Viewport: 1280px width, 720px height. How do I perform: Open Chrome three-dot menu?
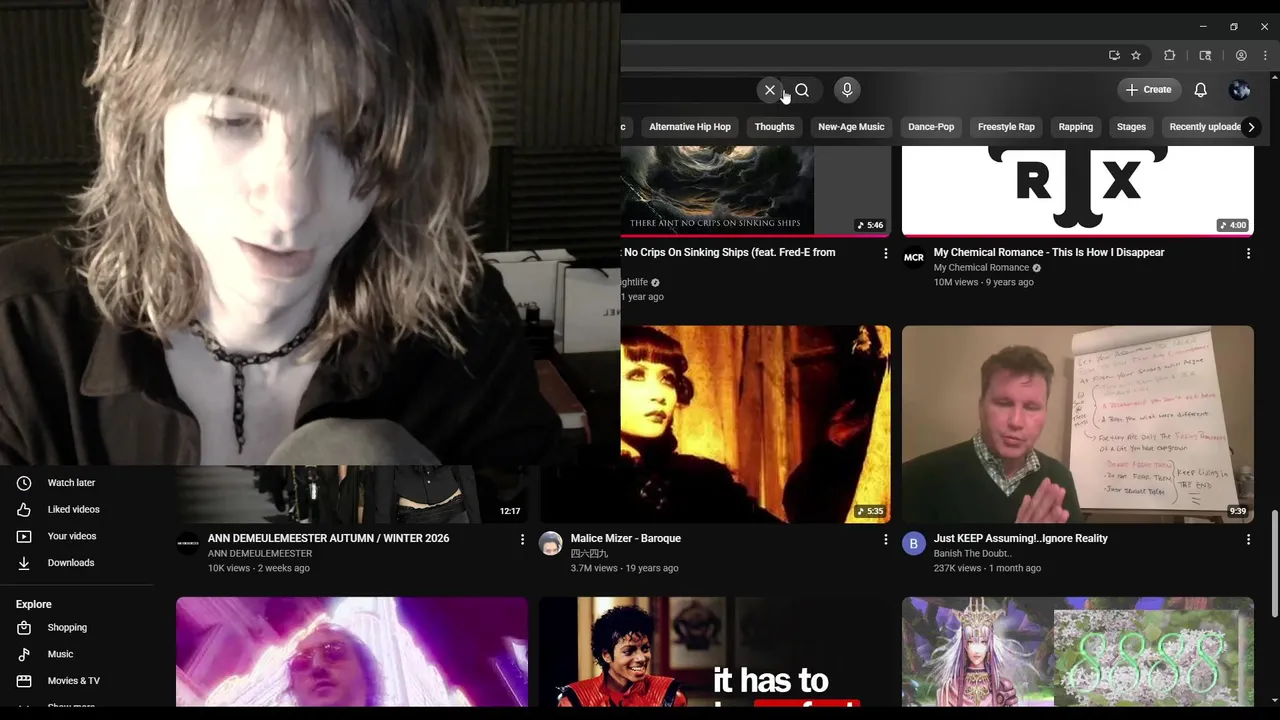point(1265,55)
